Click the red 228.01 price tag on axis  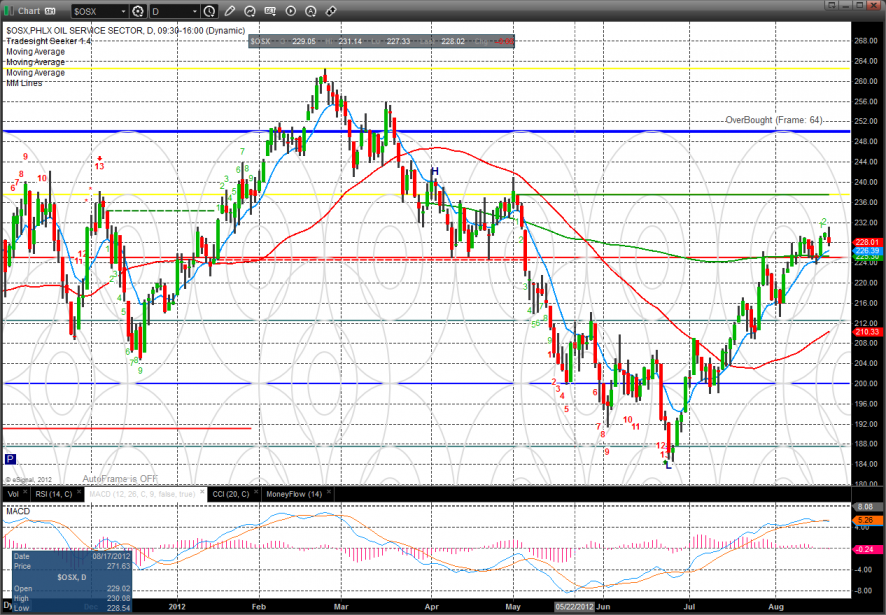pyautogui.click(x=867, y=242)
